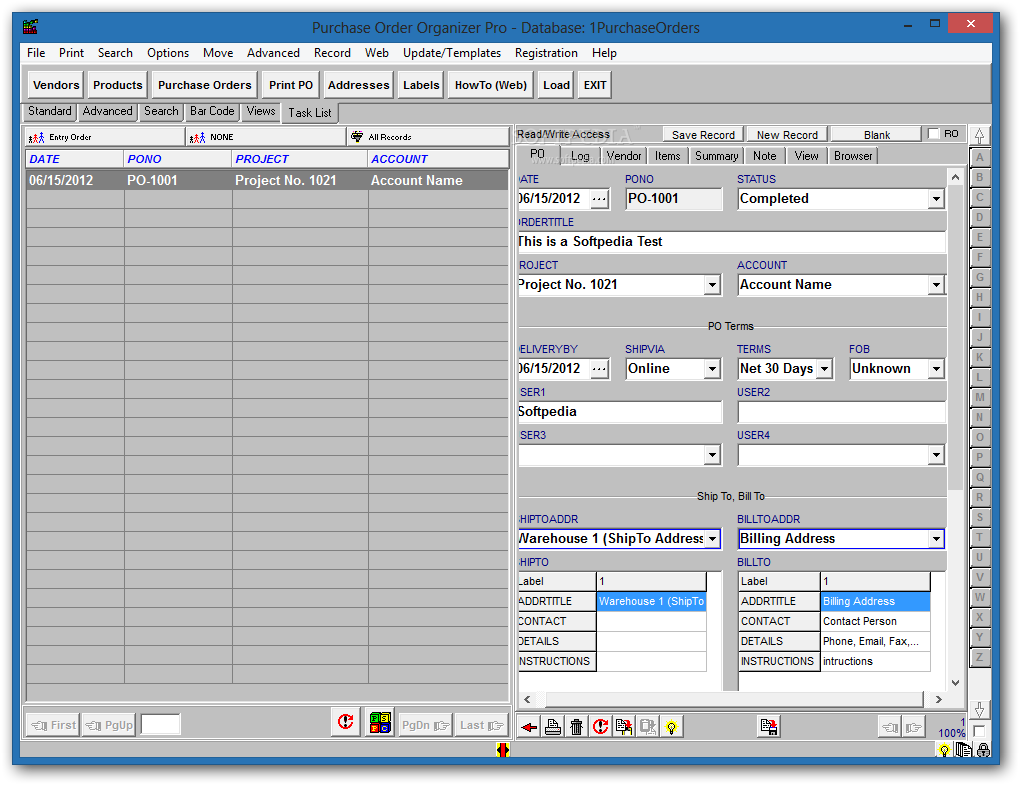Click the Print PO toolbar button
1020x785 pixels.
click(x=291, y=85)
